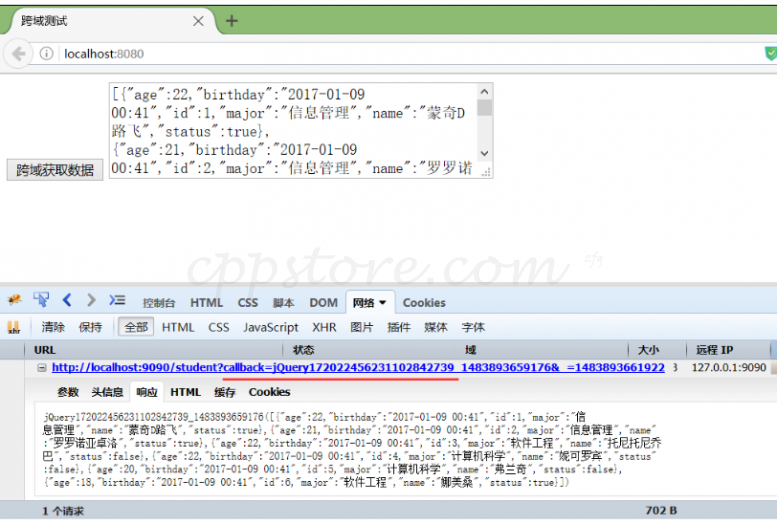This screenshot has height=524, width=777.
Task: Click the green shield icon
Action: coord(770,54)
